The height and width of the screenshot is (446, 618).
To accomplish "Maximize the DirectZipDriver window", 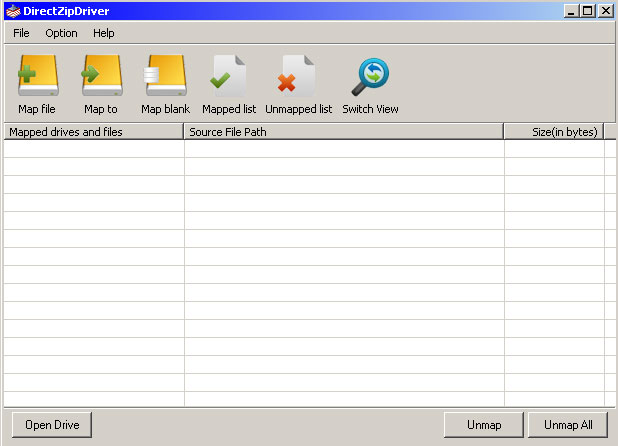I will [587, 11].
